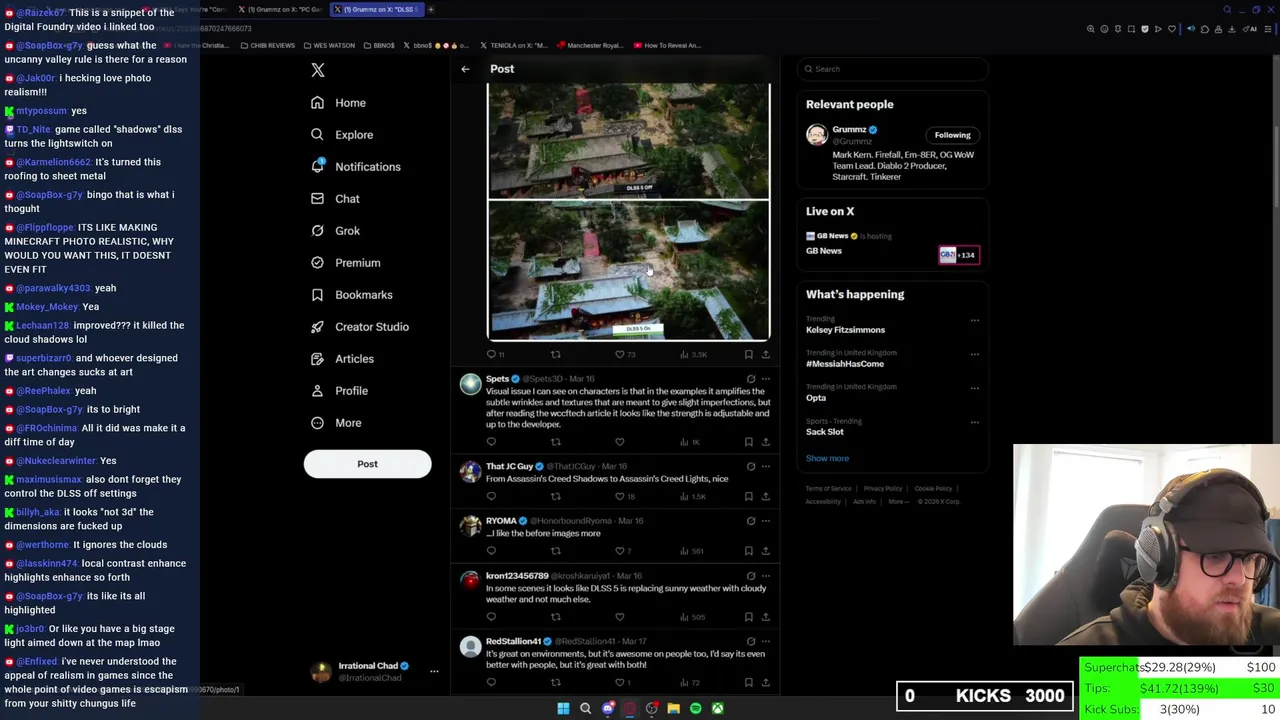
Task: Open the DLSS comparison image in the post
Action: pyautogui.click(x=628, y=212)
